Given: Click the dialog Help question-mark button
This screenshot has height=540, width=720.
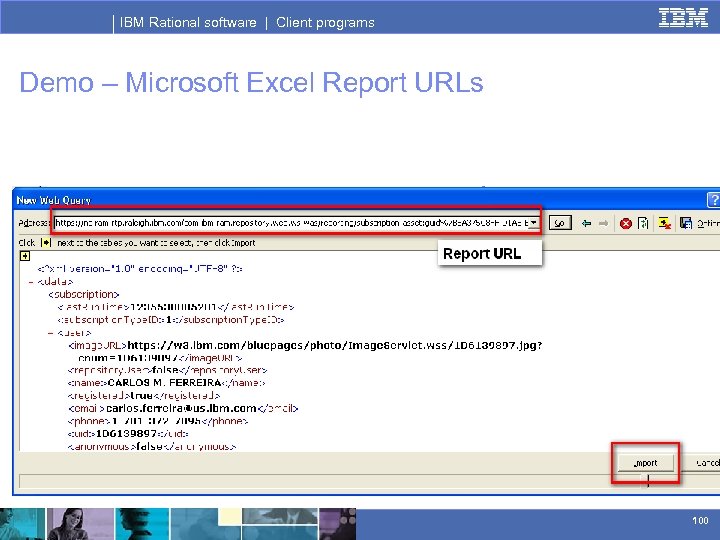Looking at the screenshot, I should point(714,200).
